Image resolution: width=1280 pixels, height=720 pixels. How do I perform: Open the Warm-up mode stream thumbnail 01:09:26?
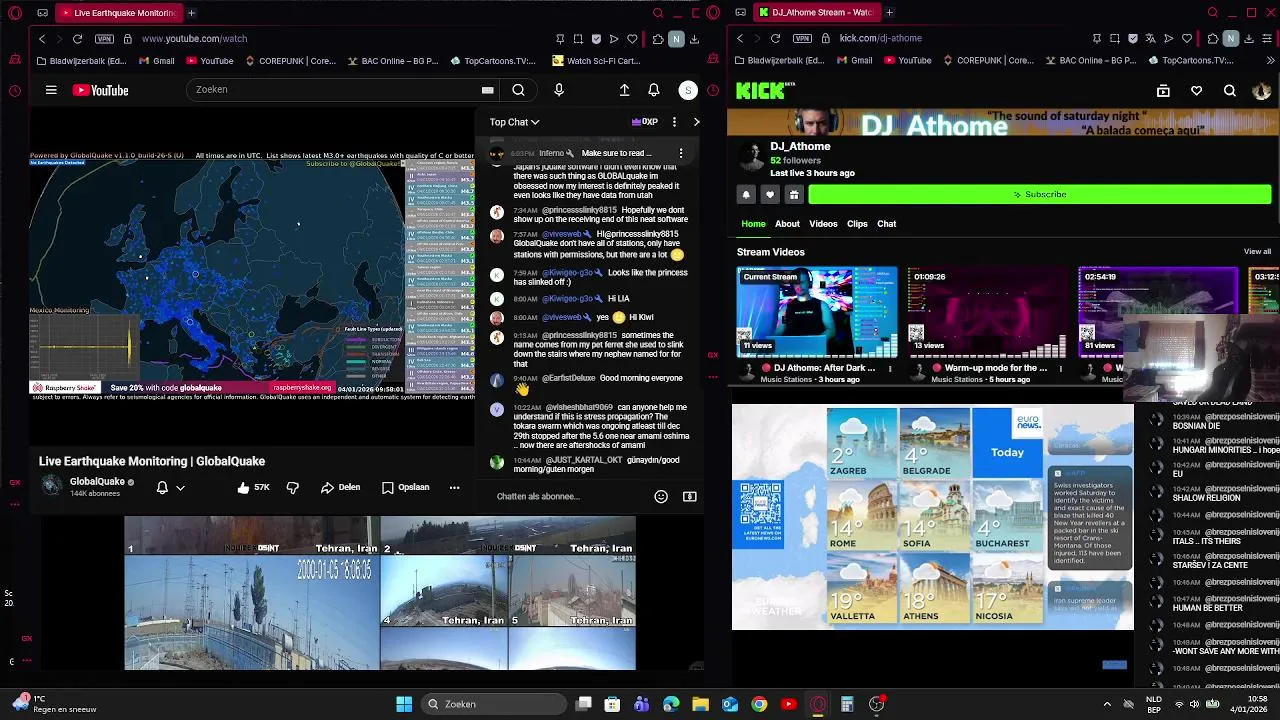coord(988,312)
